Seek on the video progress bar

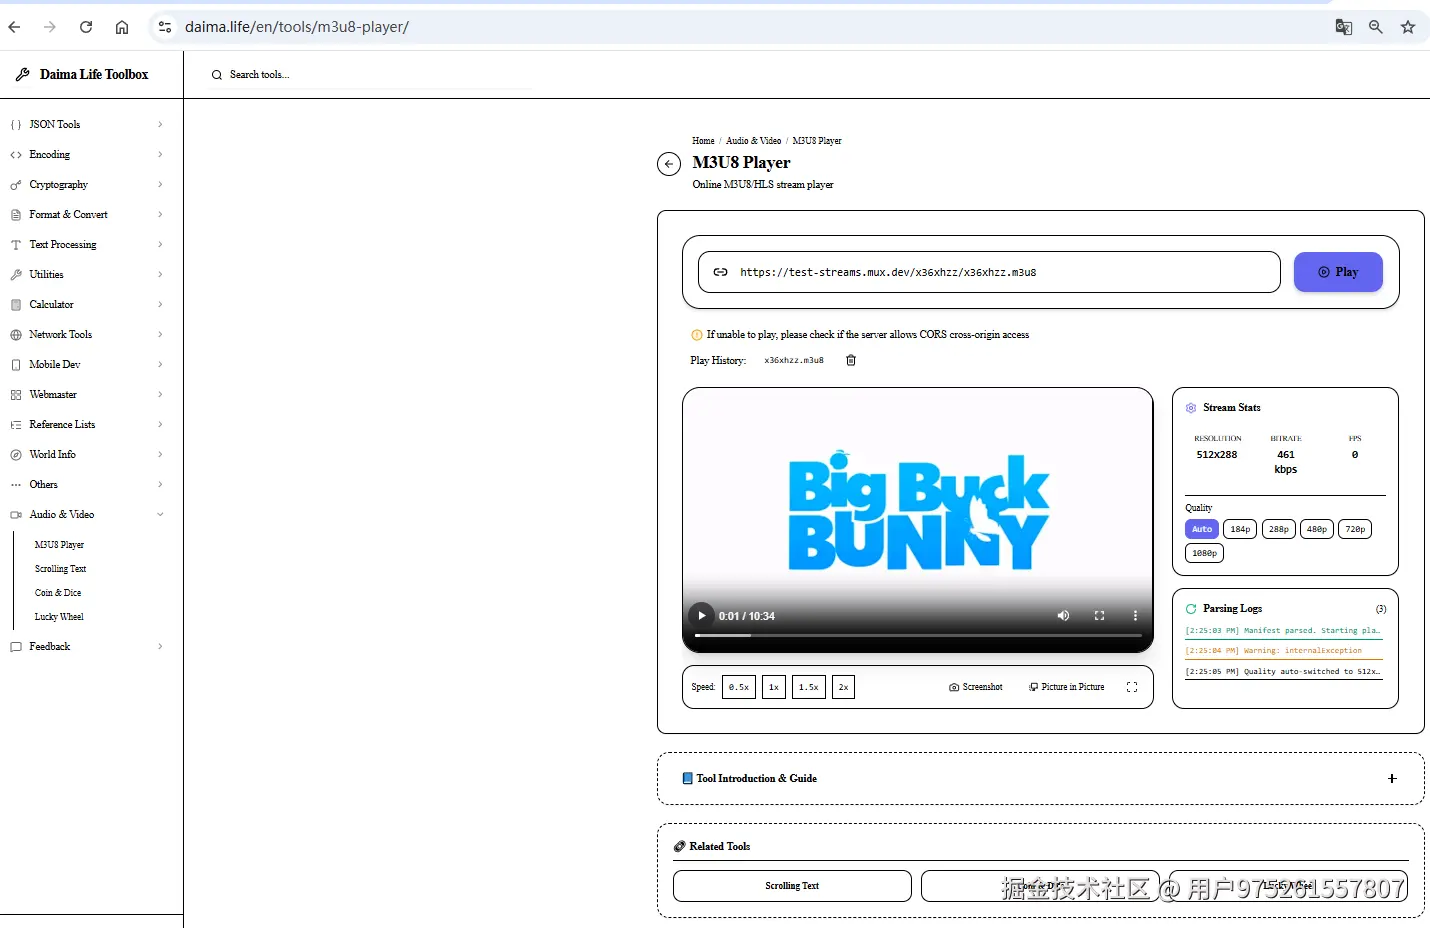918,635
